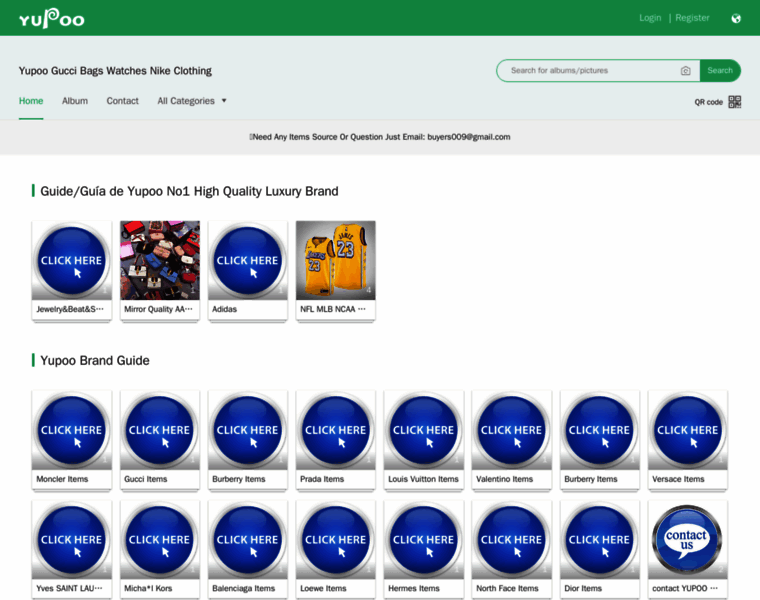Open the Adidas album thumbnail
Screen dimensions: 760x600
pyautogui.click(x=248, y=261)
